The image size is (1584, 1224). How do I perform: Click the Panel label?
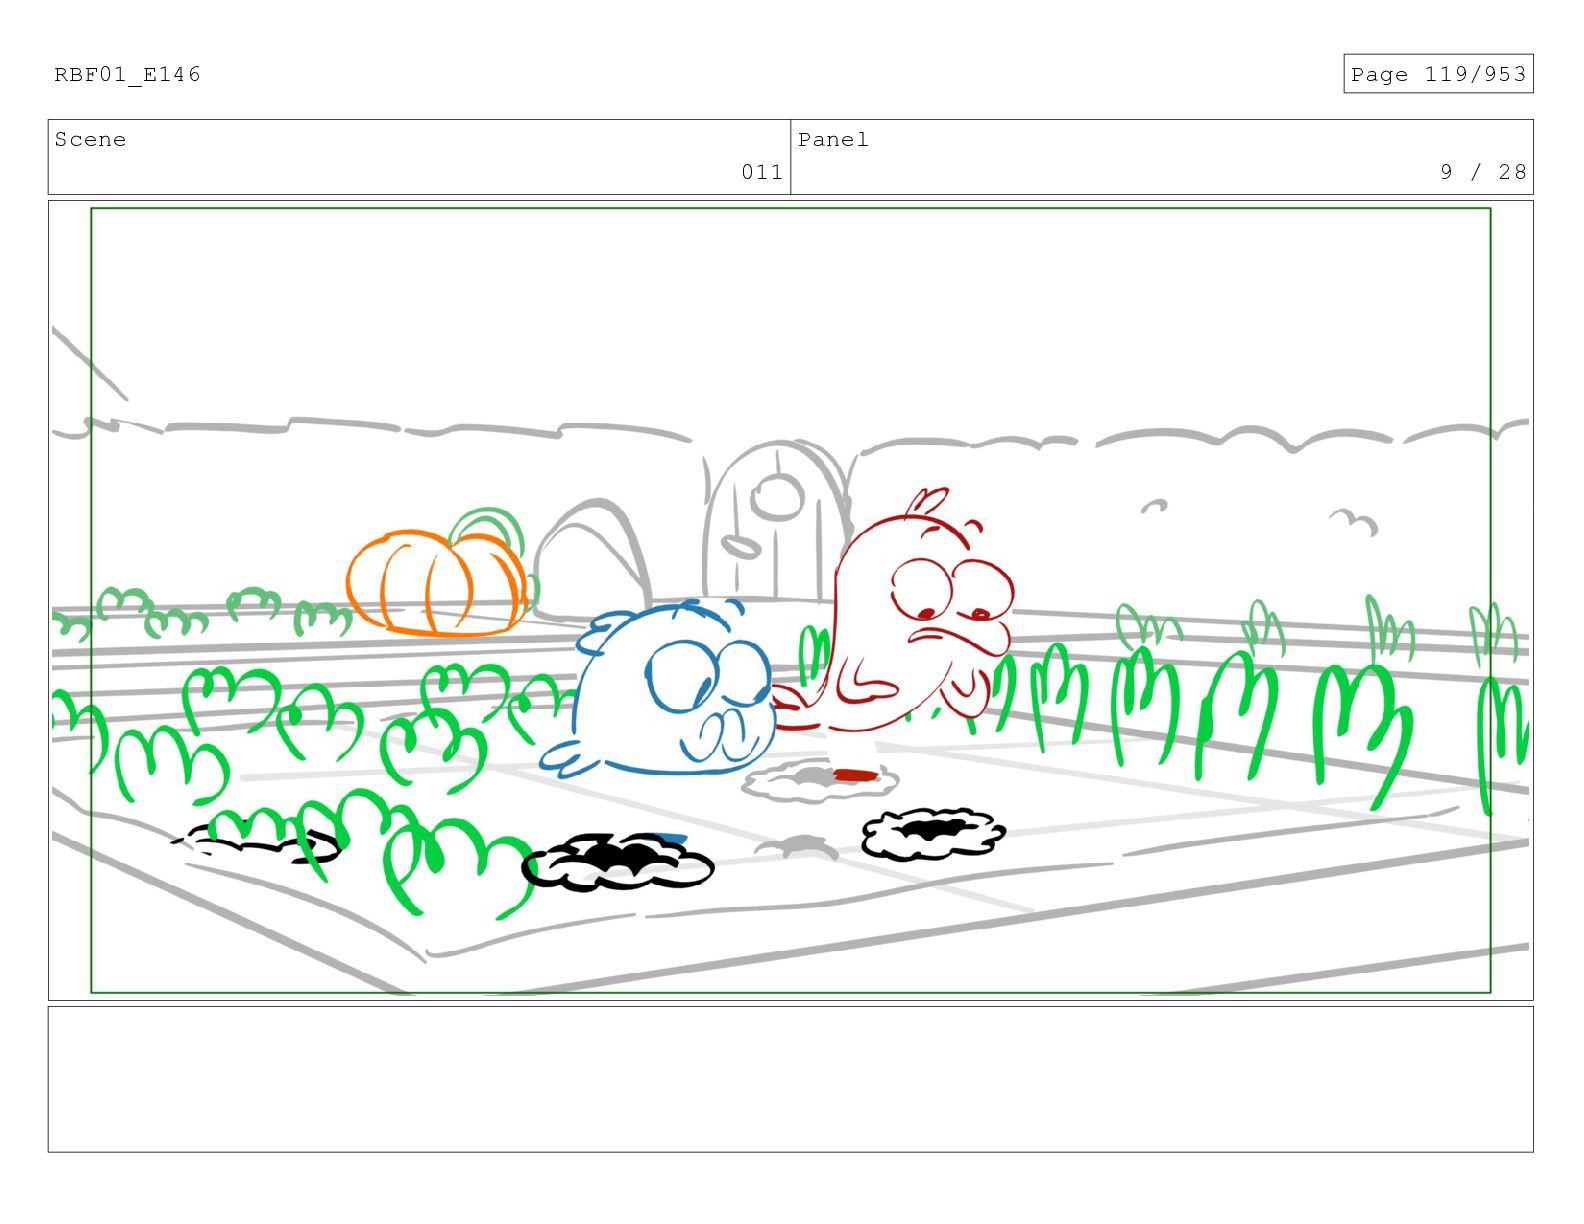(833, 140)
